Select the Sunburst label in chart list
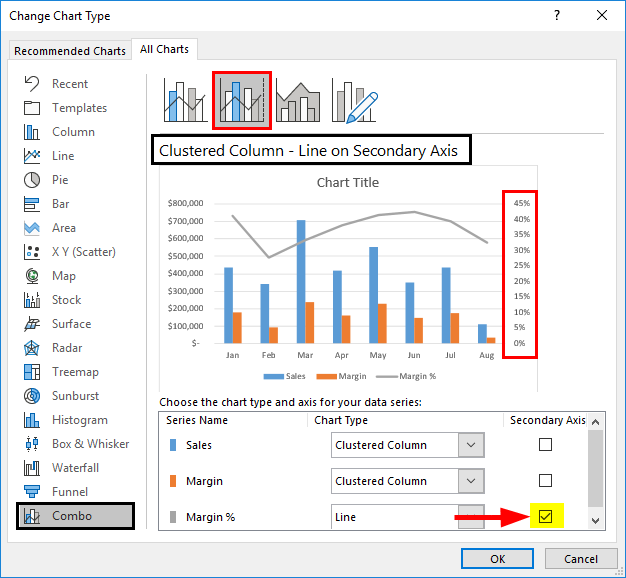Screen dimensions: 626x578 tap(75, 396)
